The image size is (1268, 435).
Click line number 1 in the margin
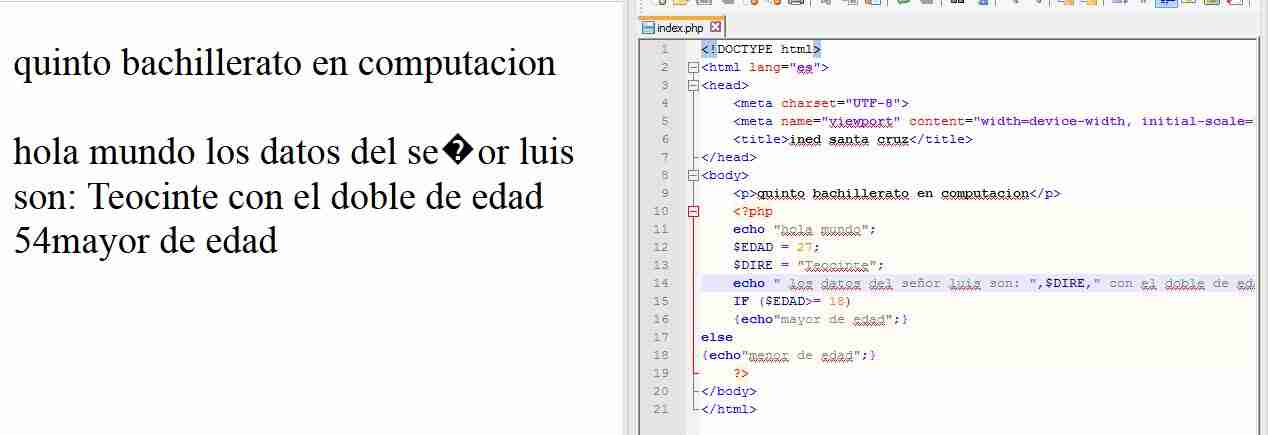click(x=664, y=49)
